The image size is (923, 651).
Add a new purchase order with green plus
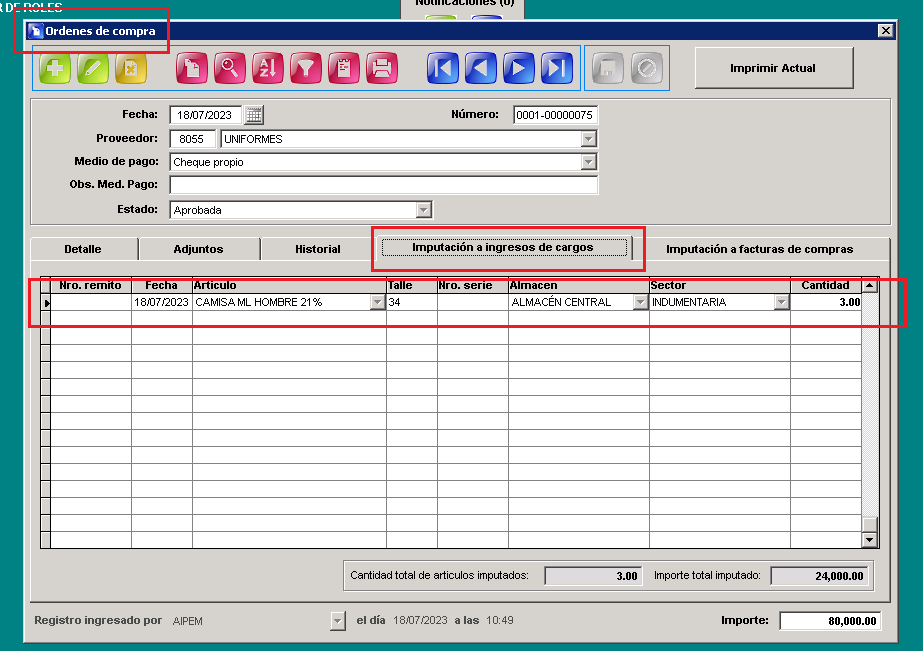point(55,68)
